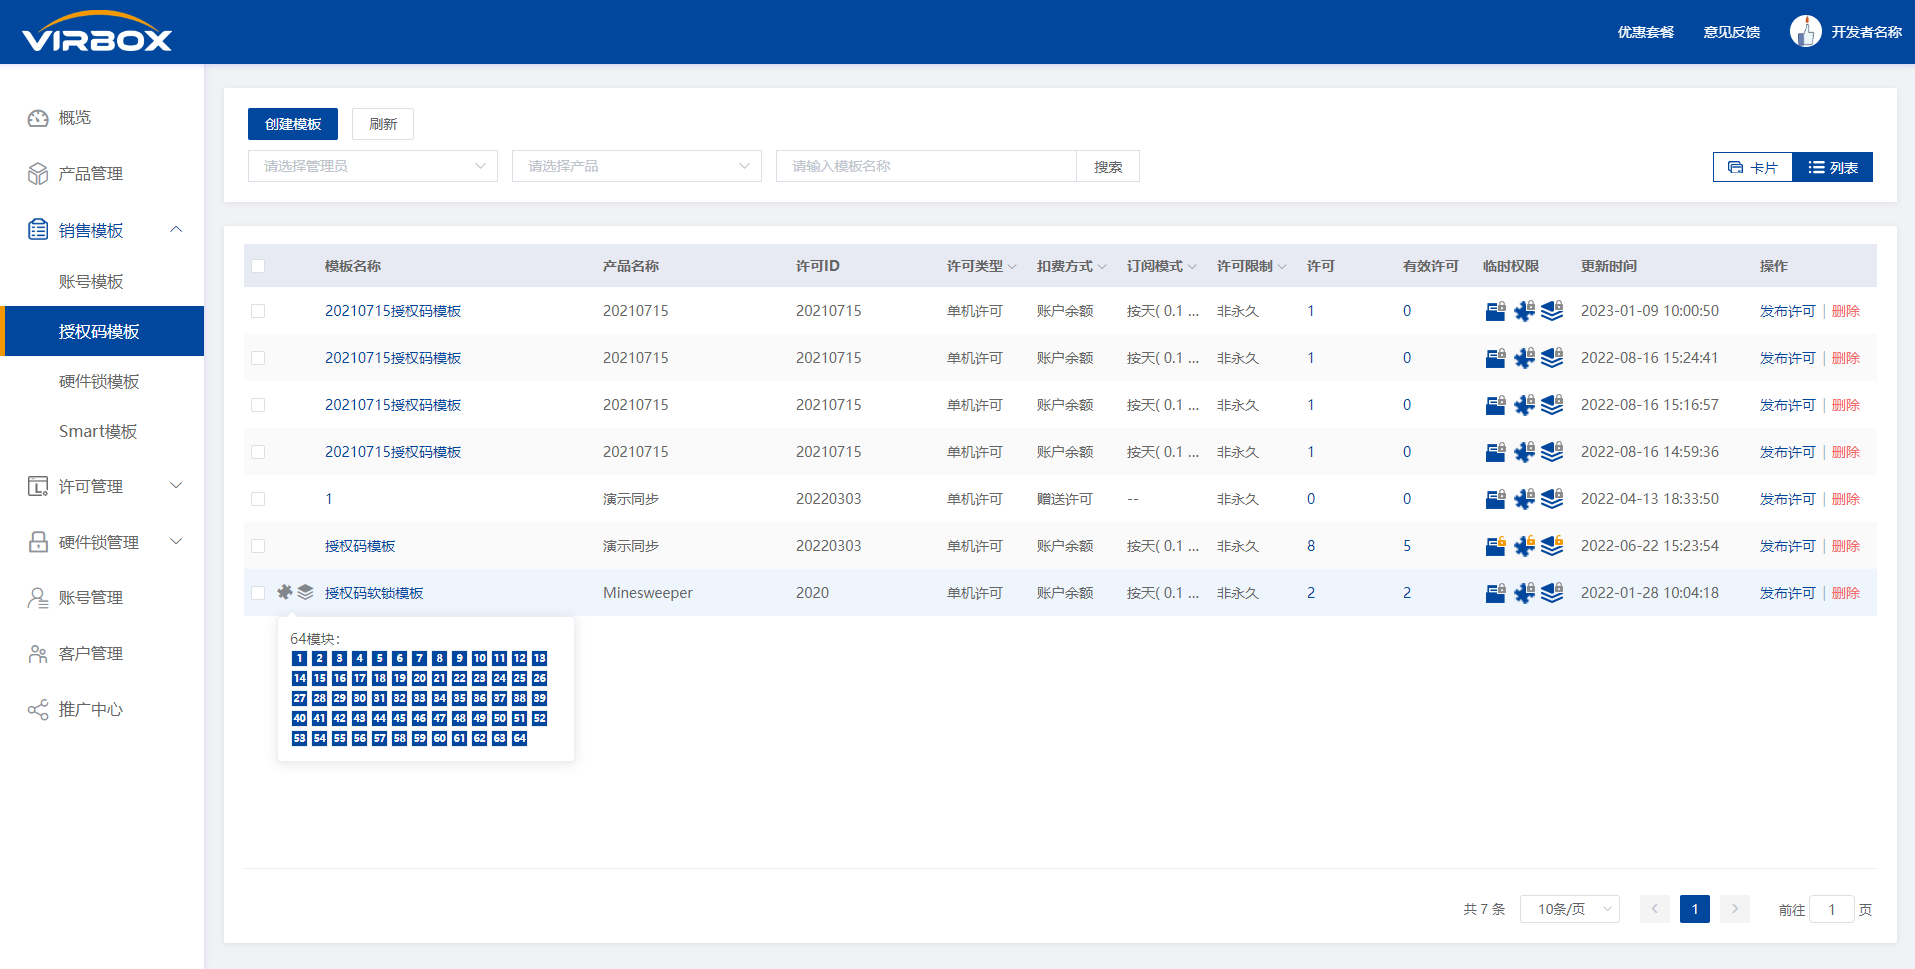Click the 请输入模板名称 search field

click(926, 166)
